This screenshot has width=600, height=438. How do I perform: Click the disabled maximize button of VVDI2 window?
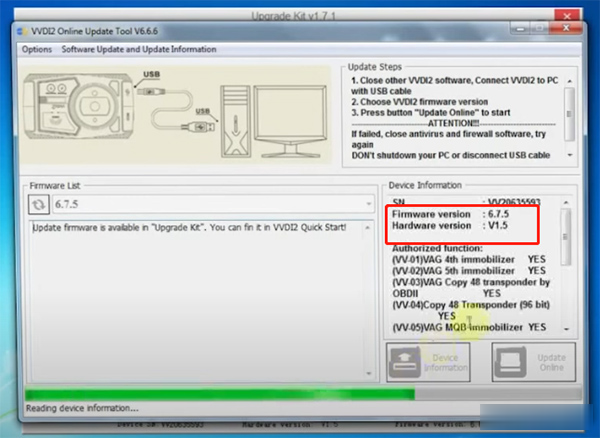click(539, 28)
